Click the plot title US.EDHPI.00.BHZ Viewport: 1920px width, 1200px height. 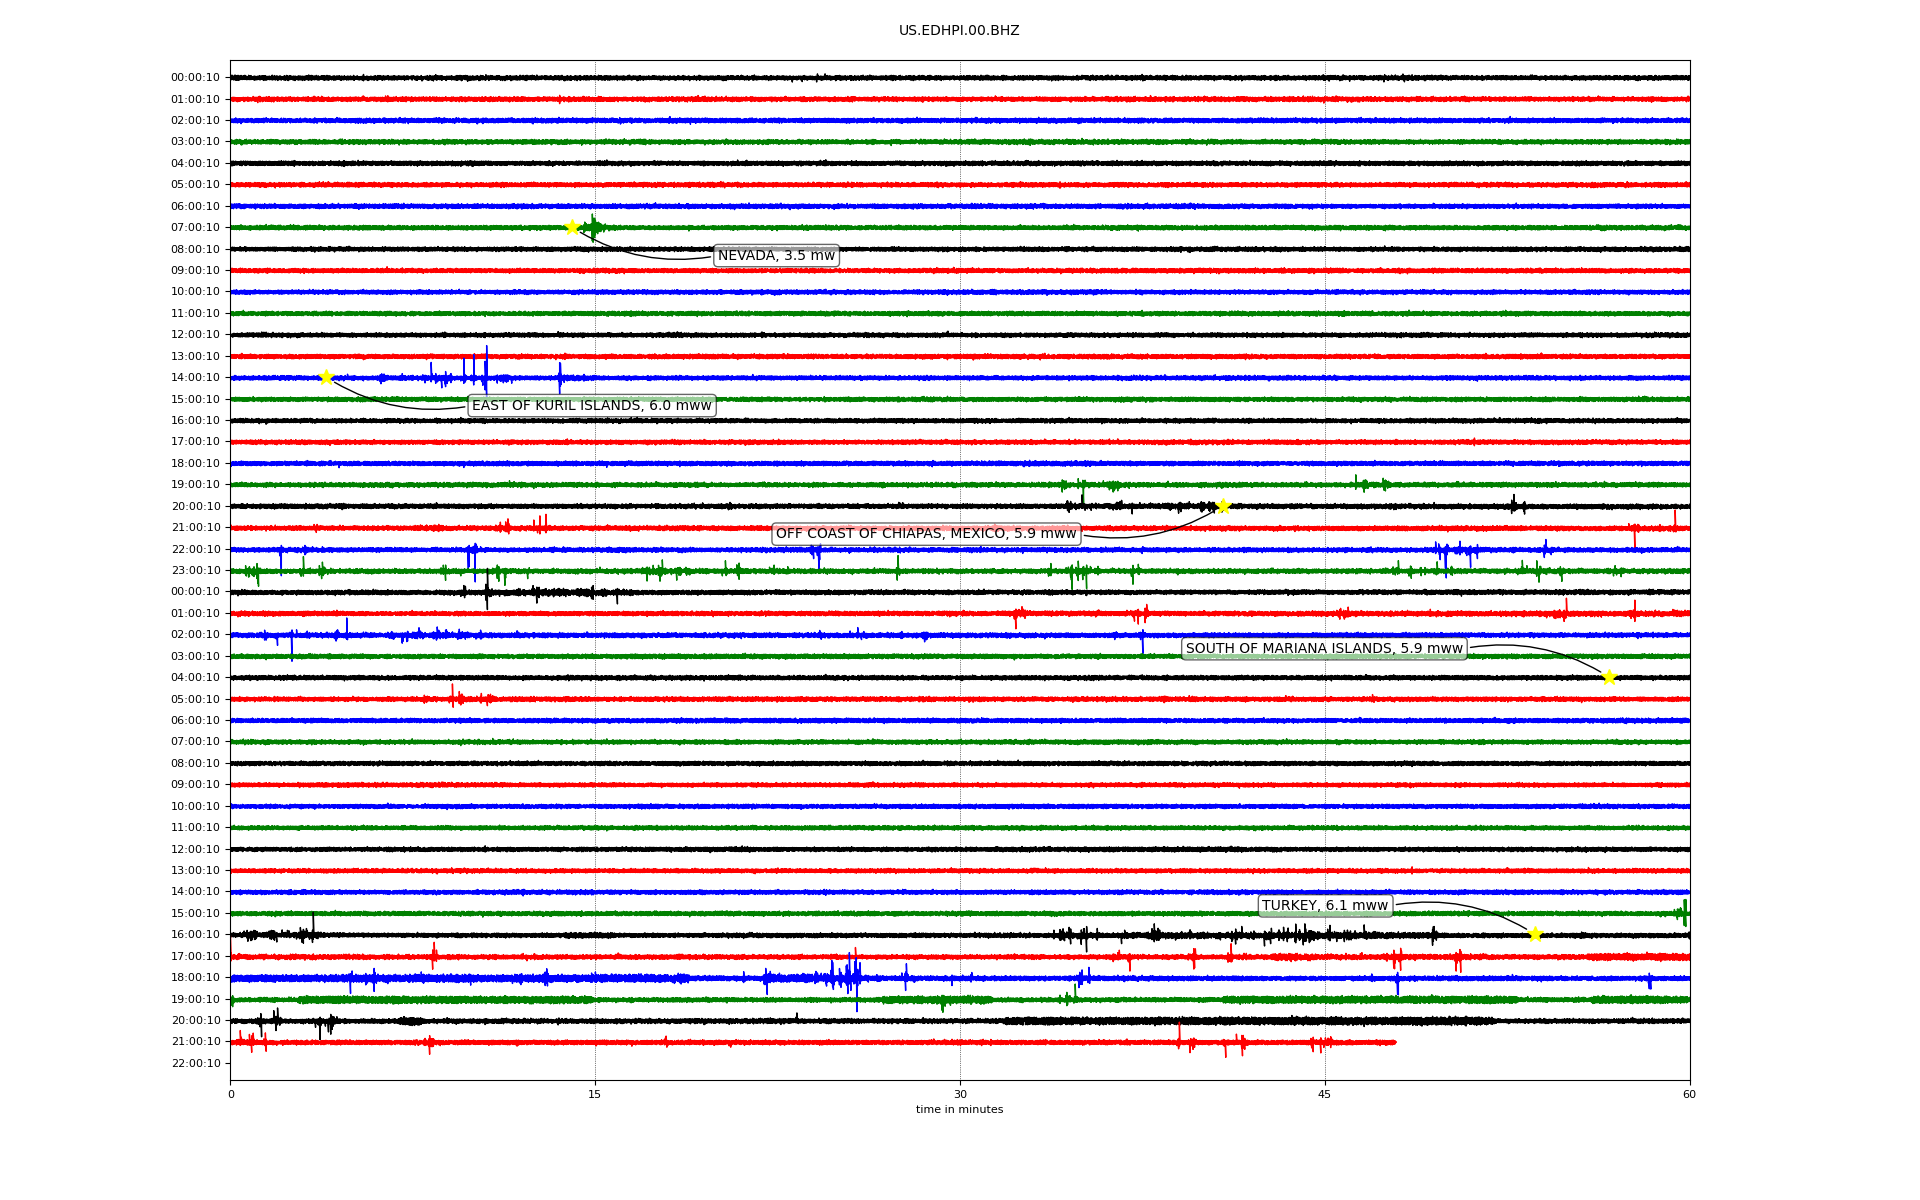[959, 31]
